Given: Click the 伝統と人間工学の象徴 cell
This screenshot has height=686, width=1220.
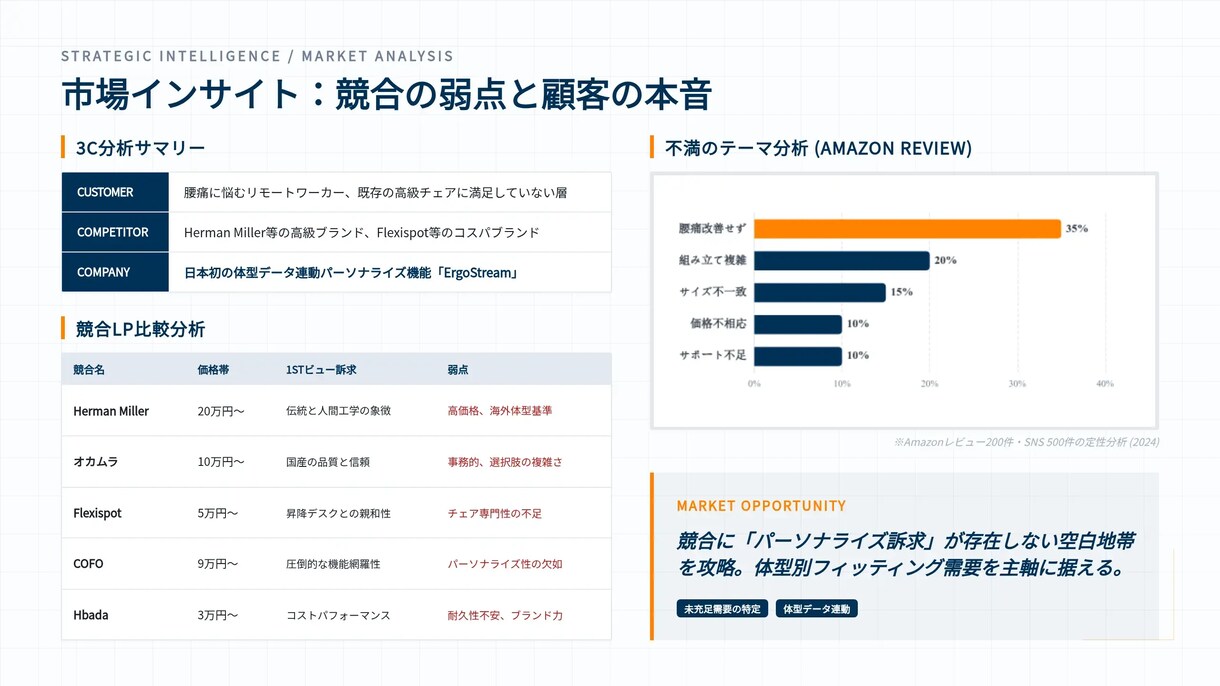Looking at the screenshot, I should (338, 411).
